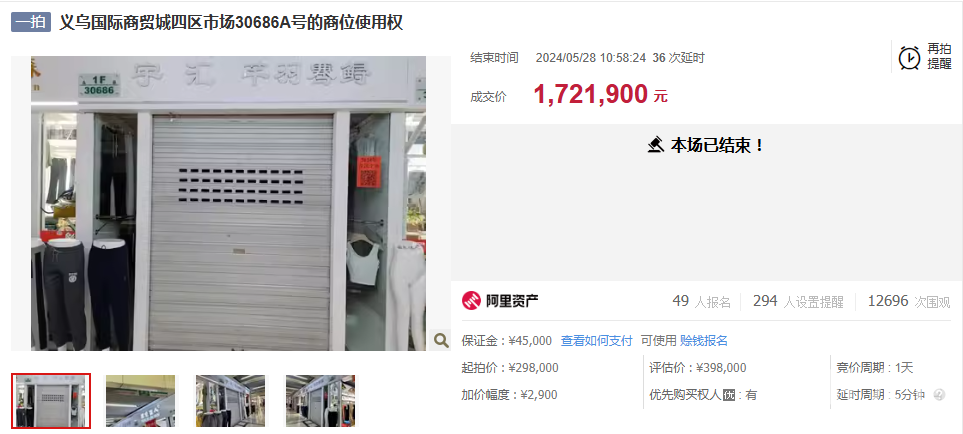Click the 12696 次围观 view count
This screenshot has width=963, height=434.
(910, 301)
